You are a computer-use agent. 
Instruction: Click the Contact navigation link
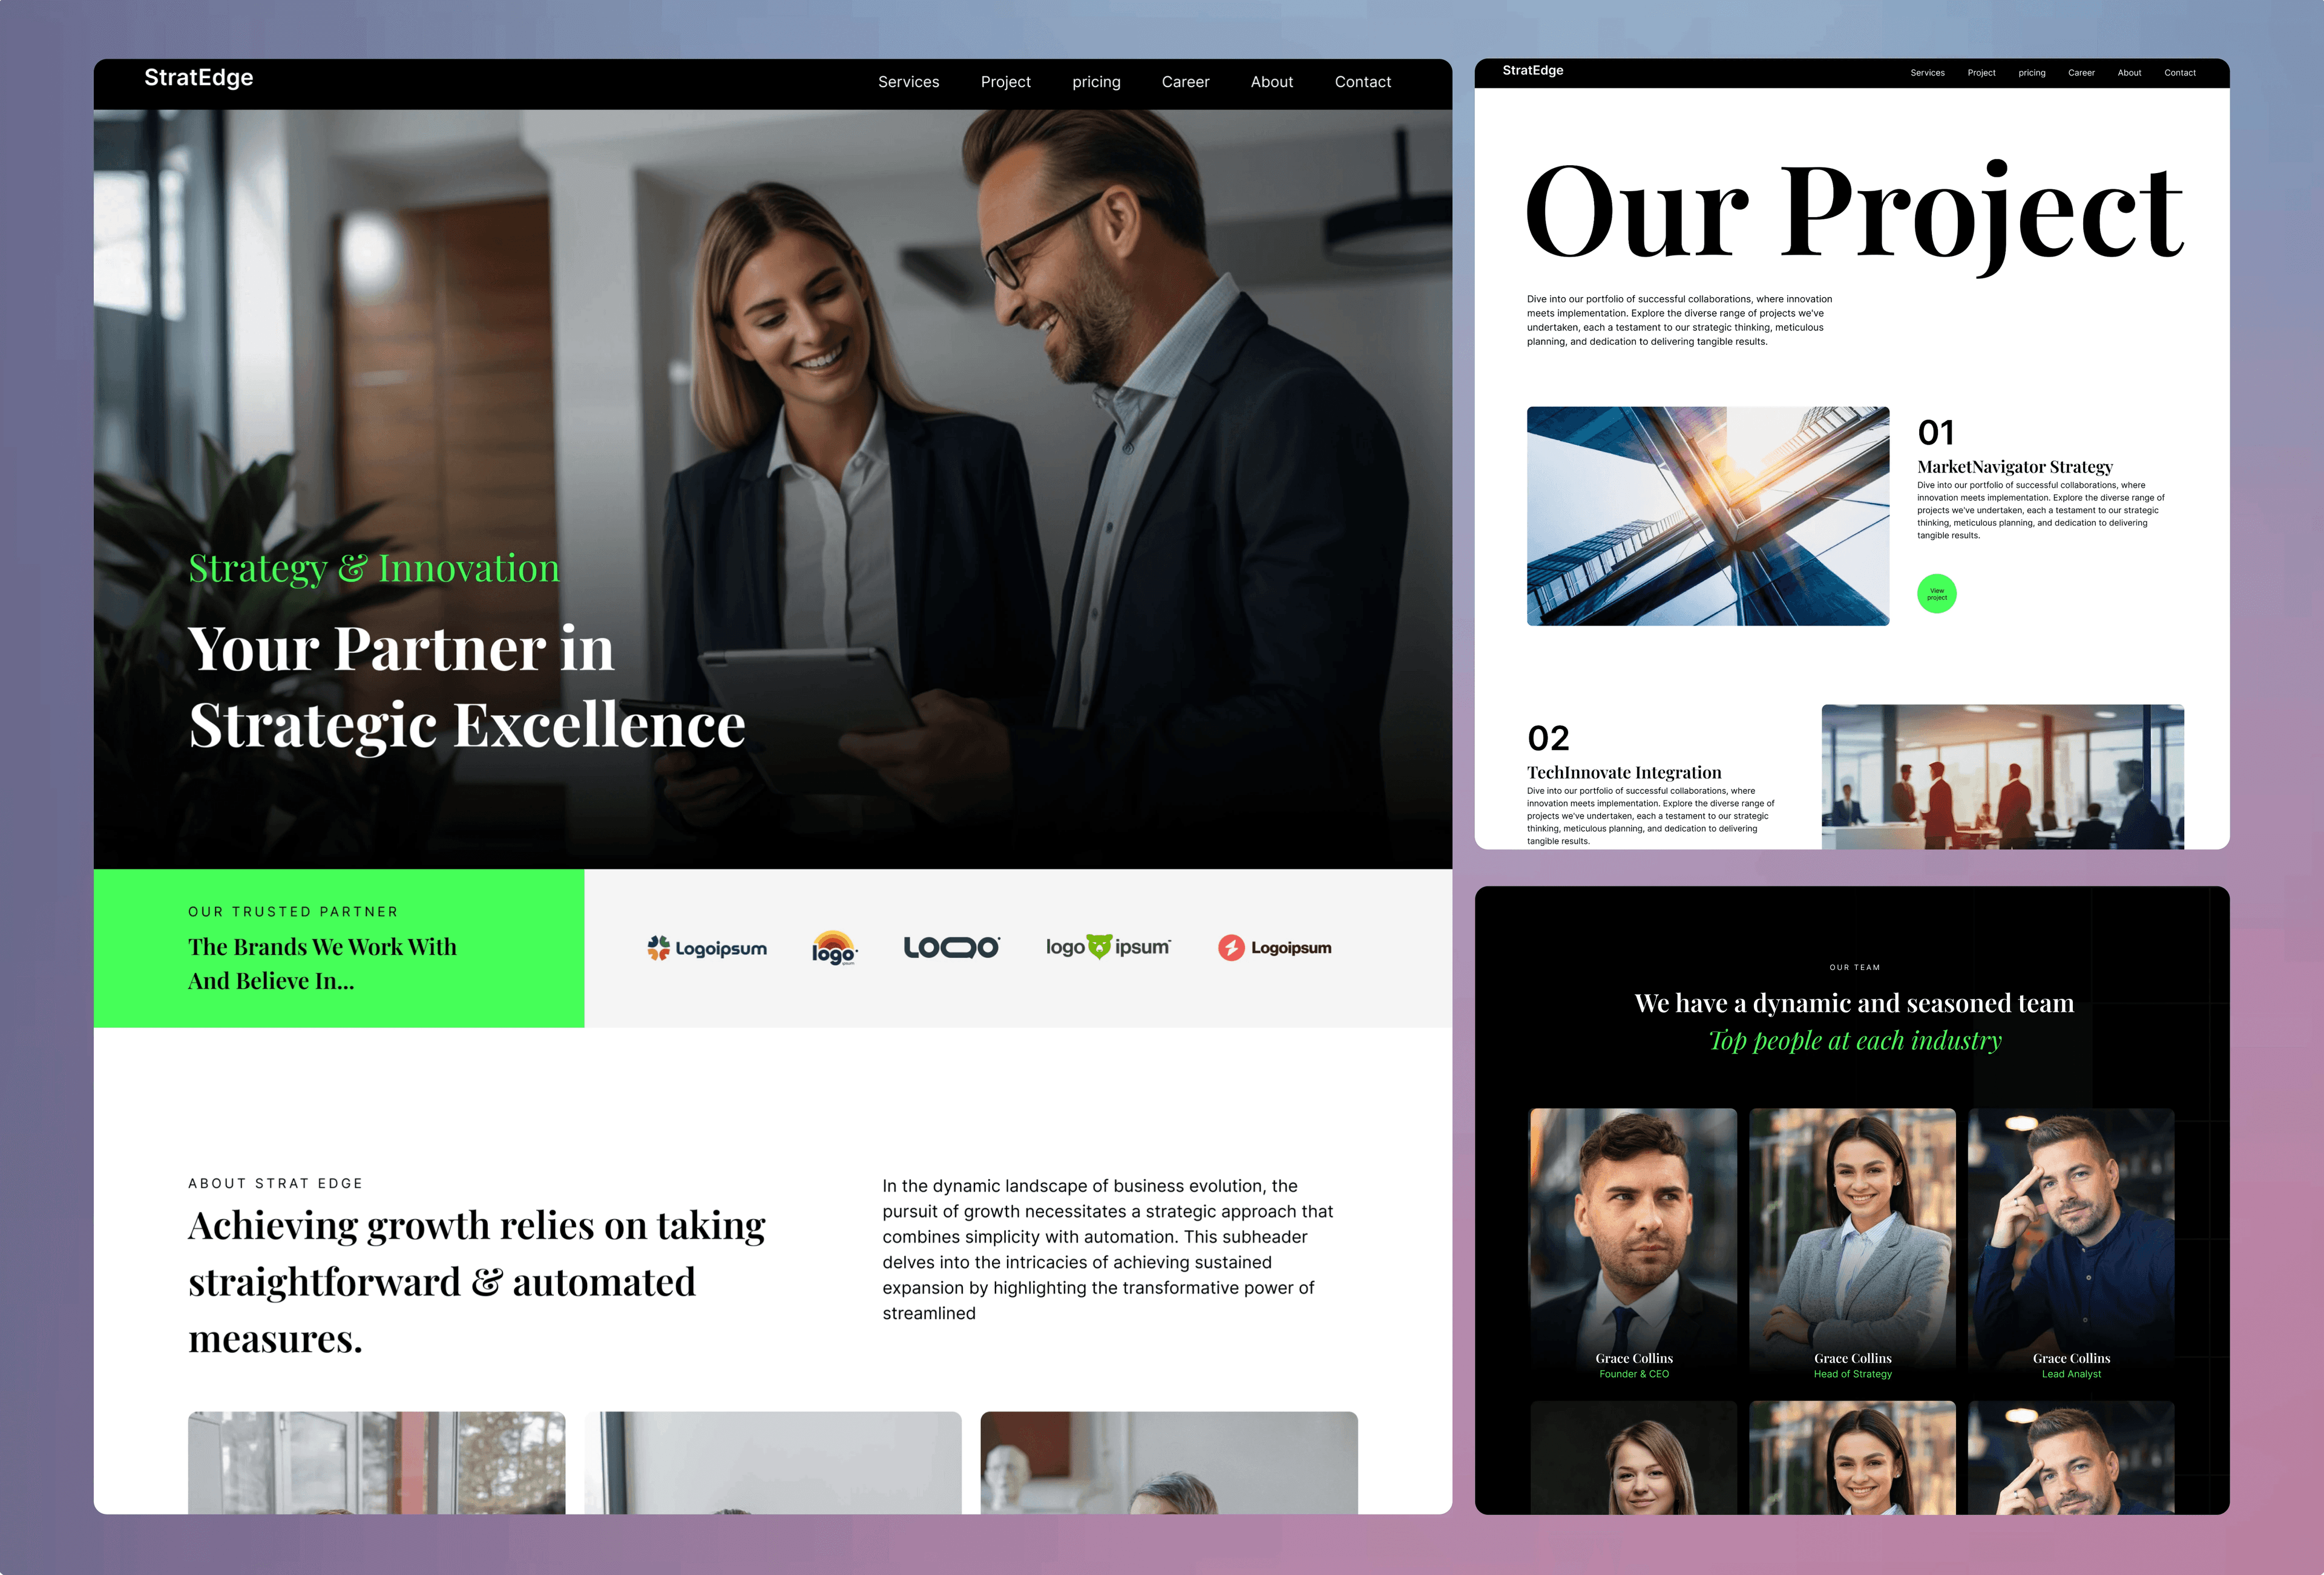coord(1362,81)
